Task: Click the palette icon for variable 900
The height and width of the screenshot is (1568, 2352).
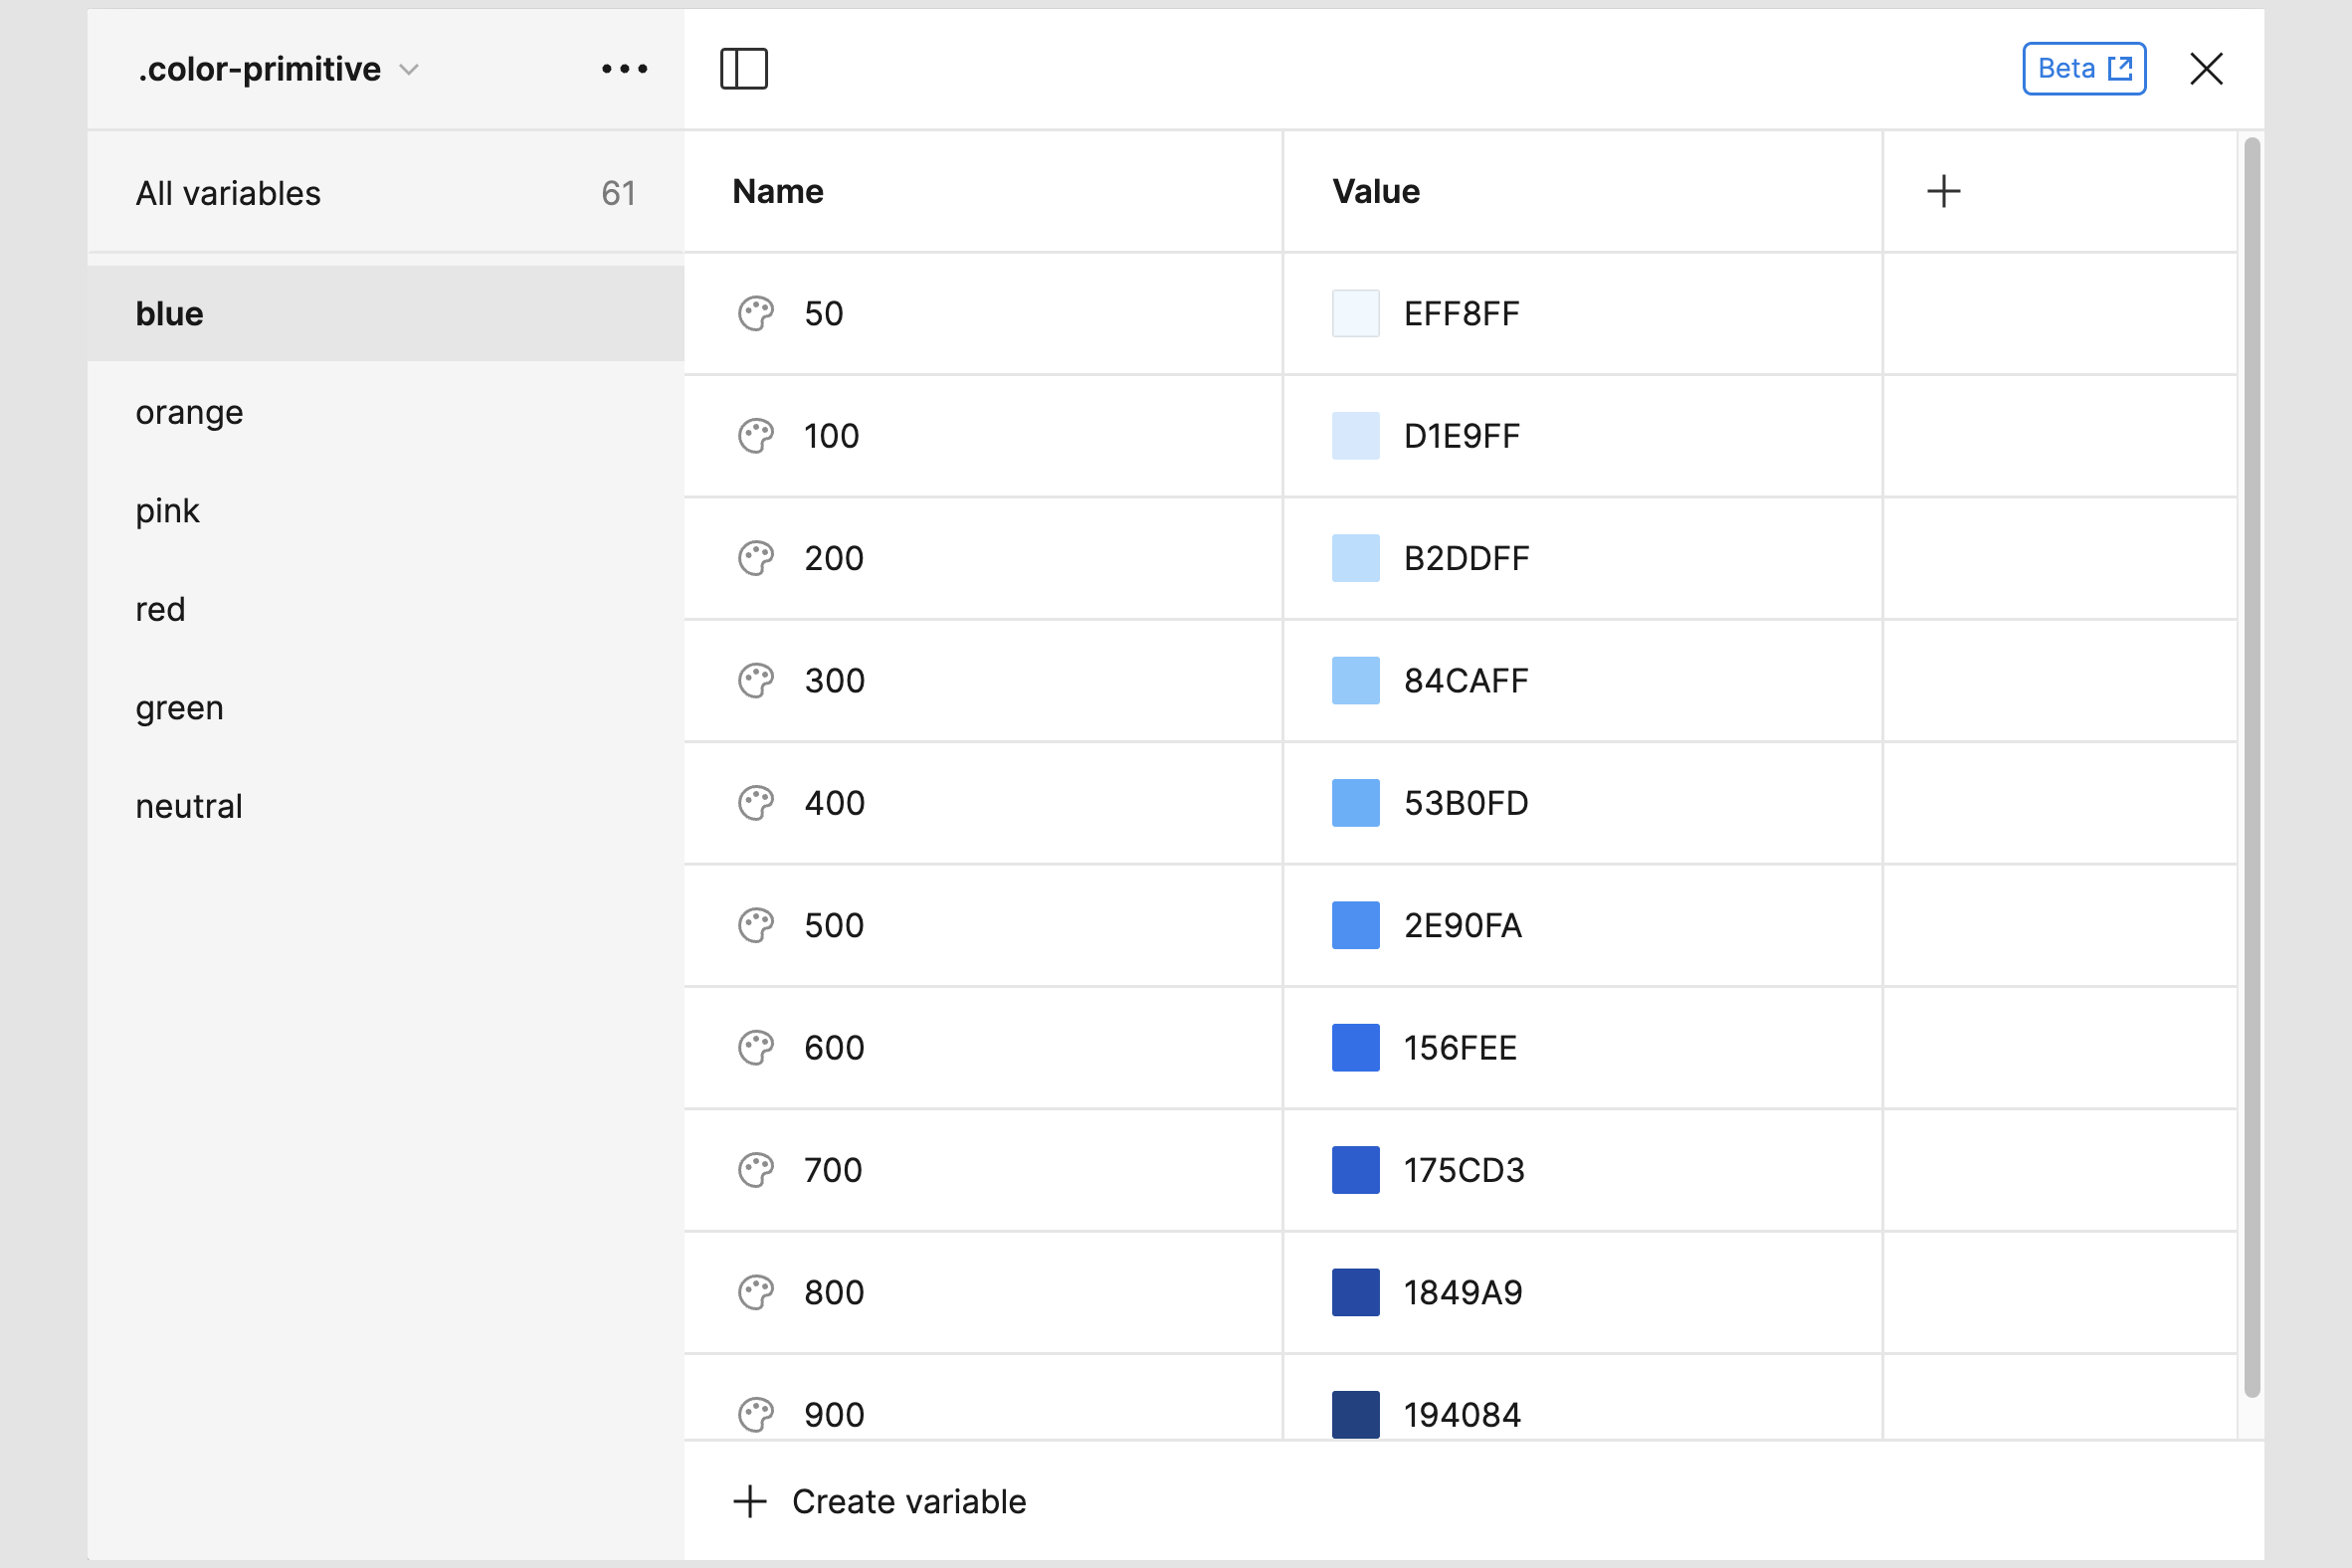Action: [756, 1415]
